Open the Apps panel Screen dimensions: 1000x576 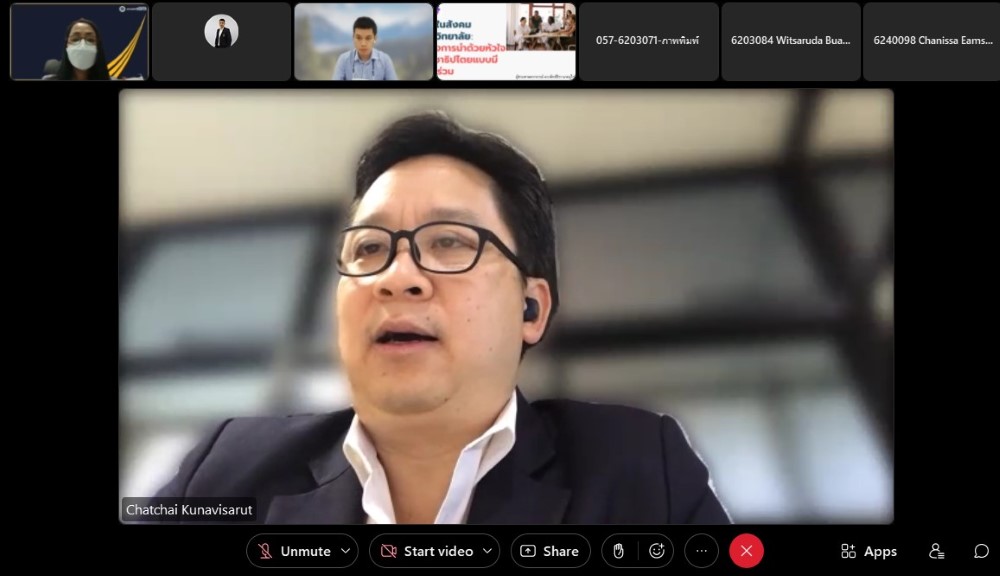tap(869, 551)
